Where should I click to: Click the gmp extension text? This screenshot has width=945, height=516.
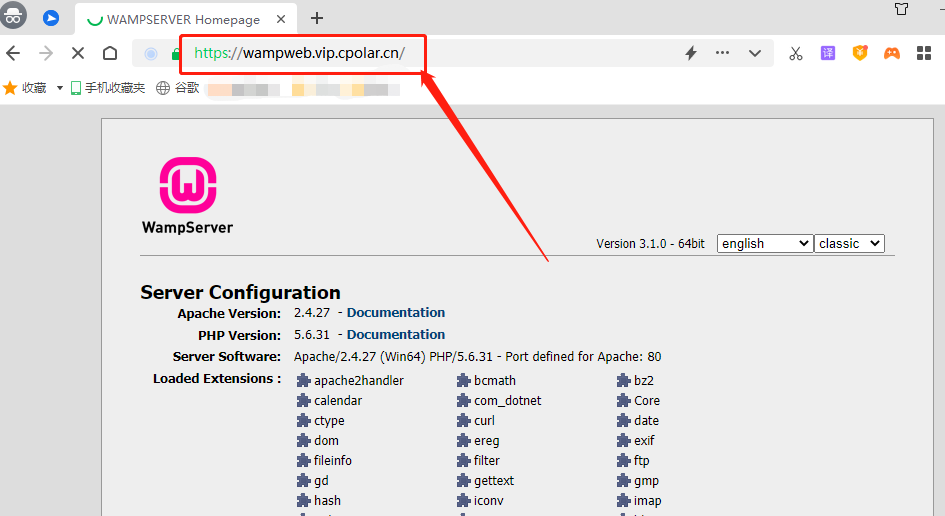point(646,481)
